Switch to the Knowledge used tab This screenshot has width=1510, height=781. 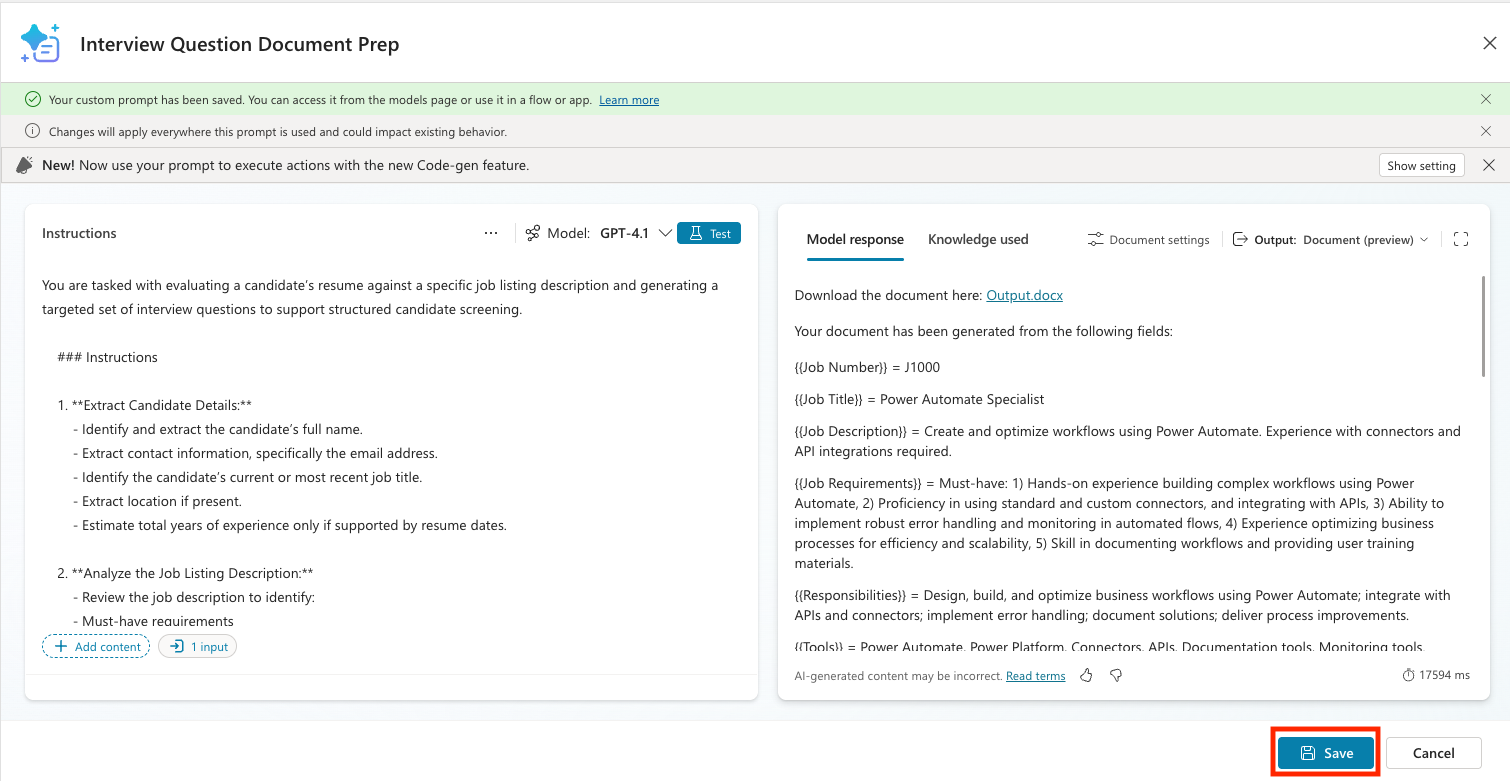tap(978, 240)
